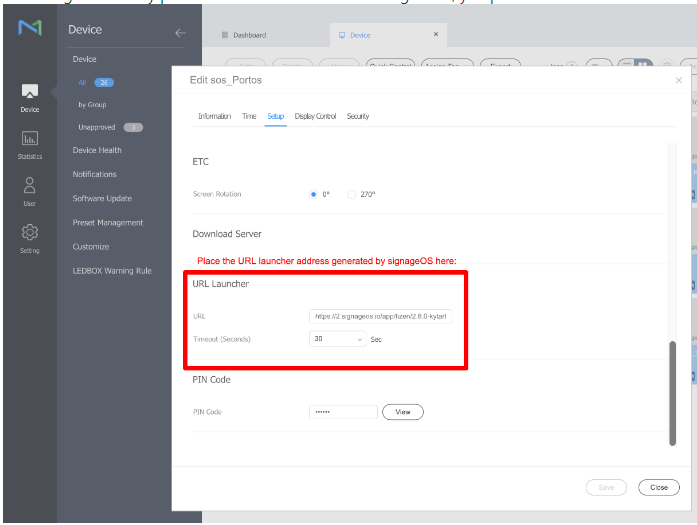The width and height of the screenshot is (697, 525).
Task: Open the Timeout seconds dropdown
Action: click(x=338, y=339)
